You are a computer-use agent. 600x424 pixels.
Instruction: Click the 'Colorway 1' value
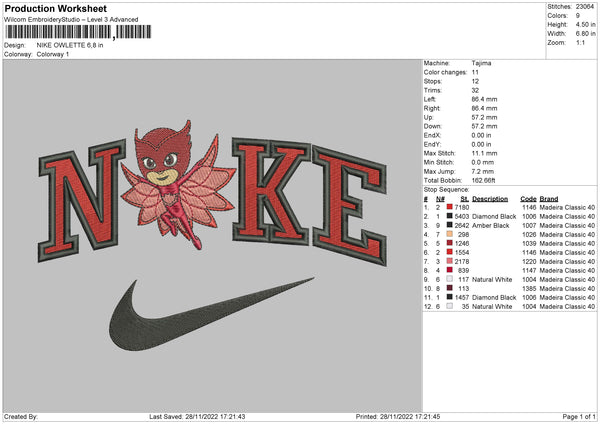(x=53, y=54)
